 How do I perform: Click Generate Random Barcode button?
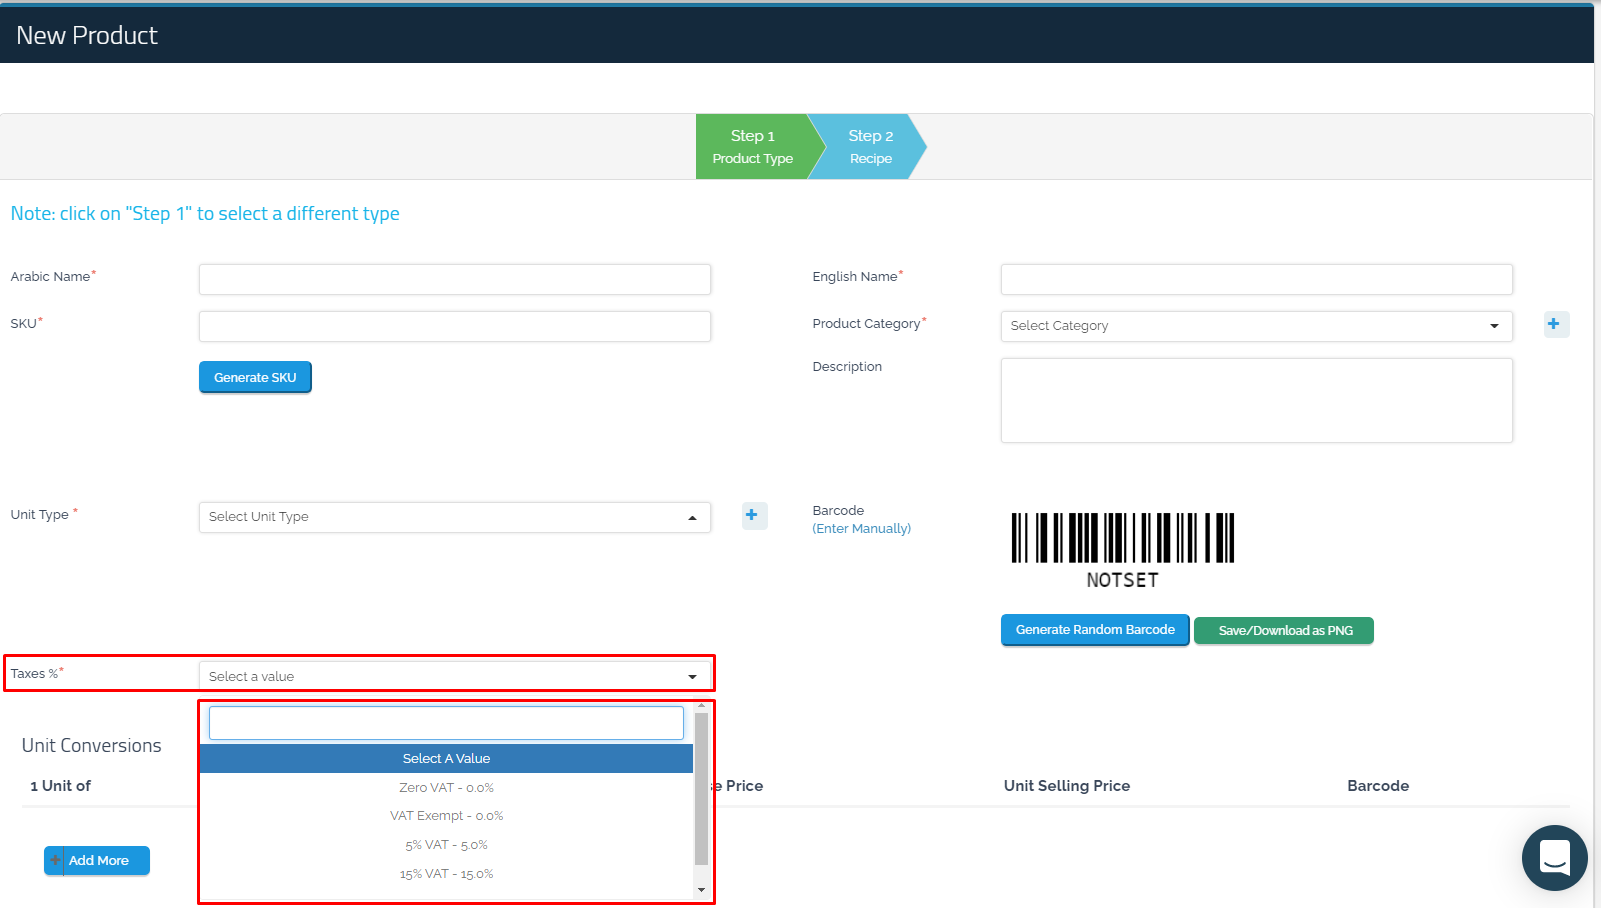(1094, 630)
